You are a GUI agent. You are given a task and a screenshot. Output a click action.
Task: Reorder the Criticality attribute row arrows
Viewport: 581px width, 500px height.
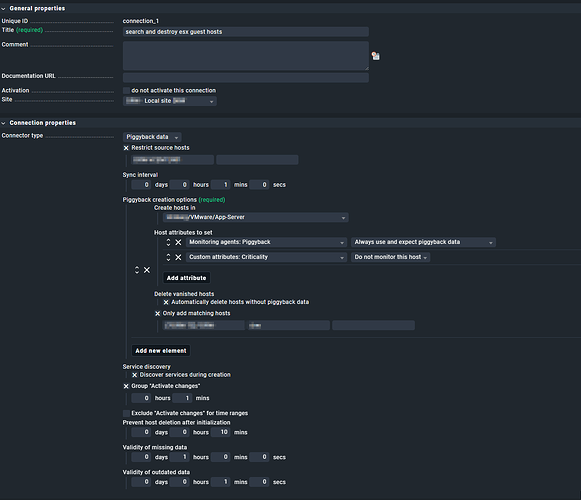point(168,257)
